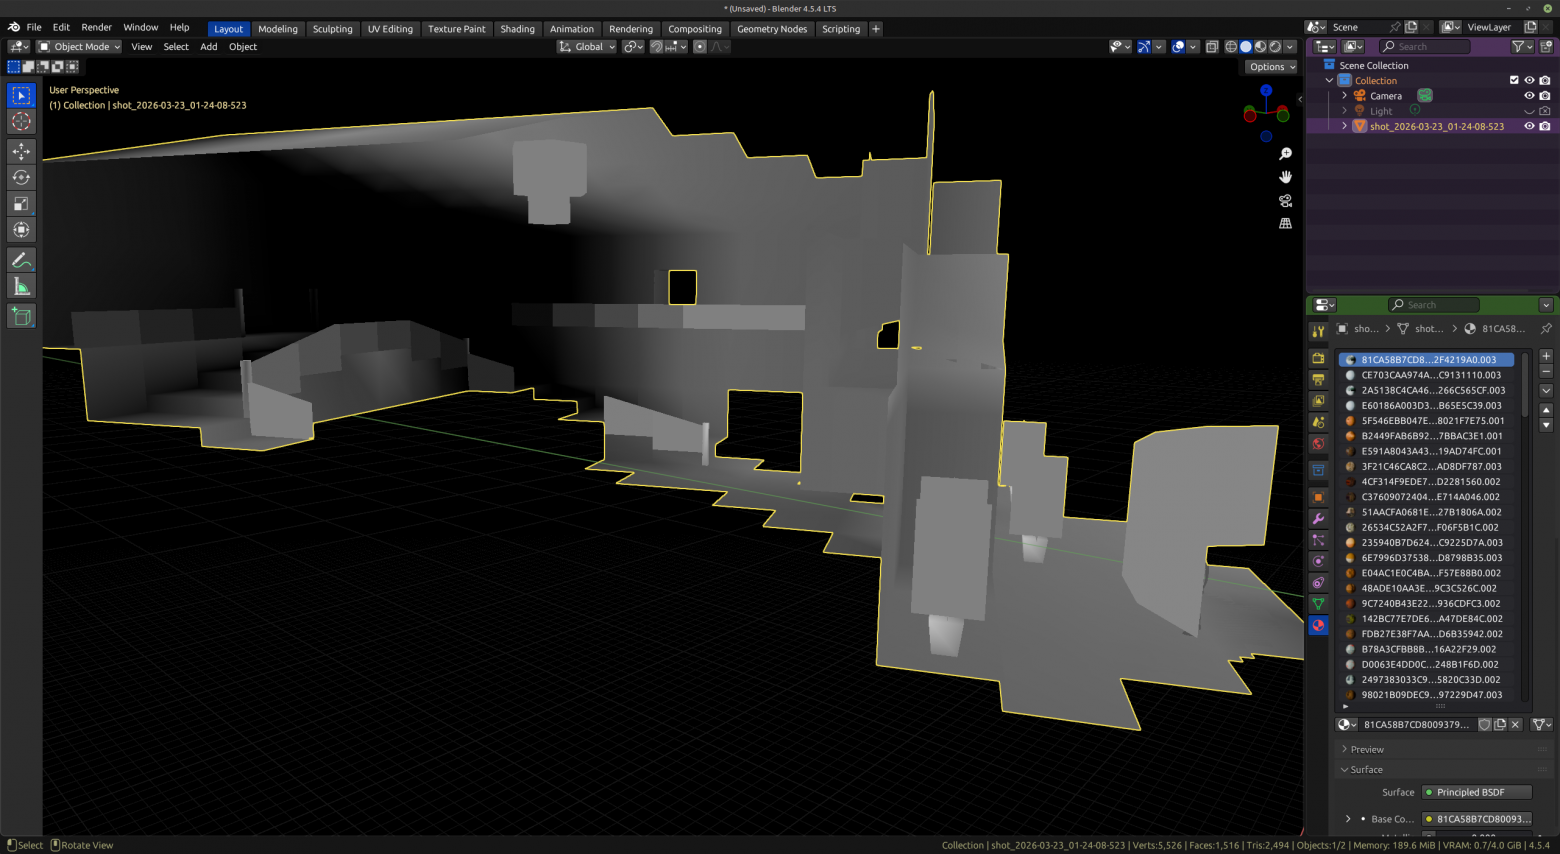Uncheck the Collection exclude checkbox
The image size is (1560, 854).
point(1514,81)
